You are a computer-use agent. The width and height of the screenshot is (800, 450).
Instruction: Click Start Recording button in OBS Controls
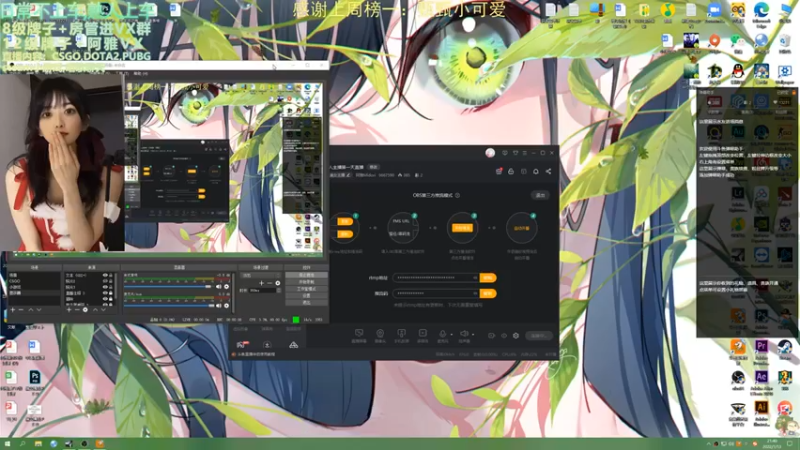tap(306, 282)
